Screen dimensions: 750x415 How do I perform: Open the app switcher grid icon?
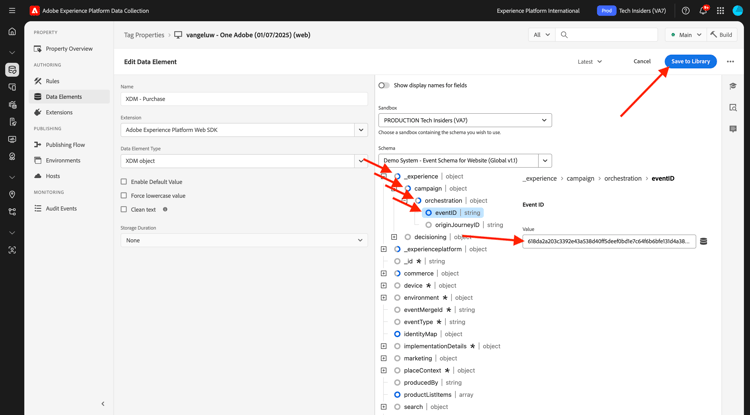tap(720, 11)
